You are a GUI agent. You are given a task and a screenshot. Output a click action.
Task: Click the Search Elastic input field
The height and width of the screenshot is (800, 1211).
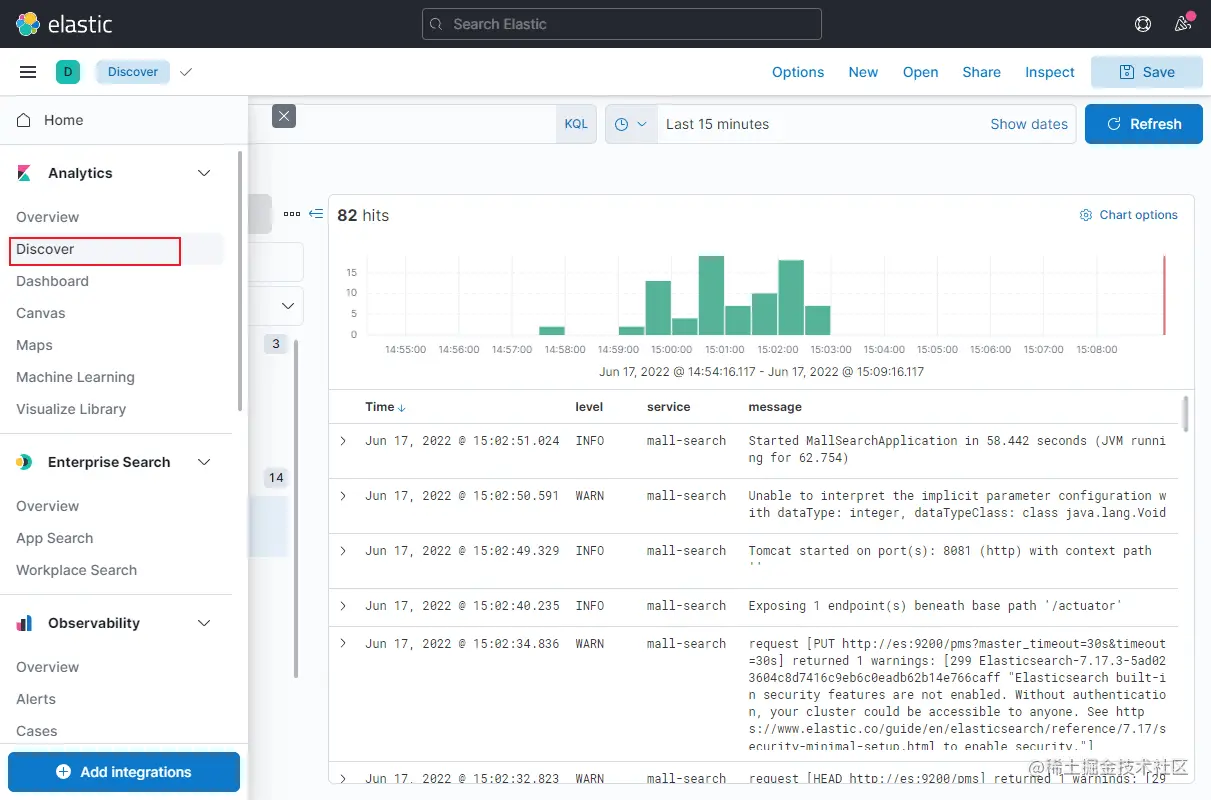point(622,24)
